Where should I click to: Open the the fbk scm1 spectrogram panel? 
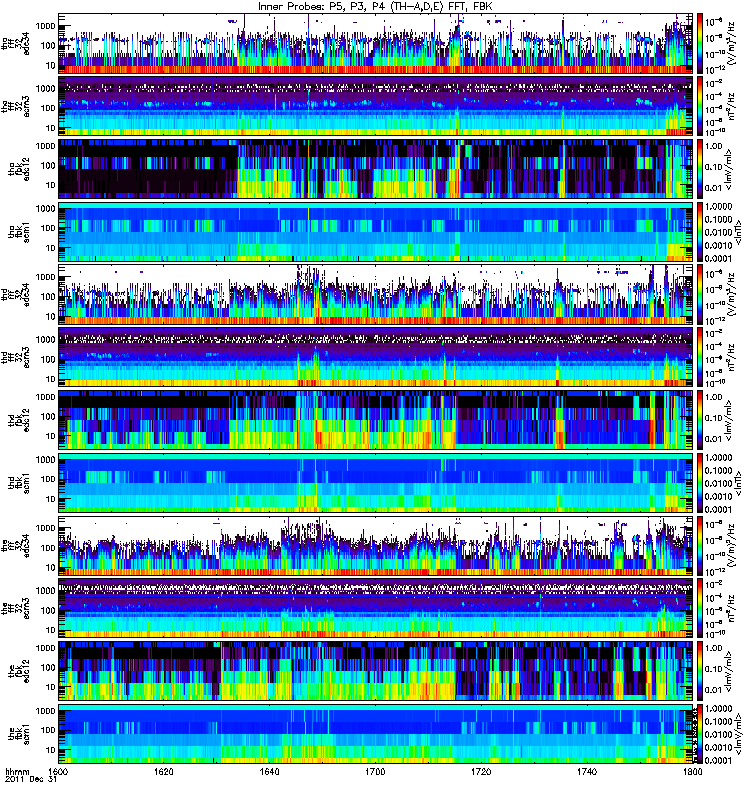(376, 734)
